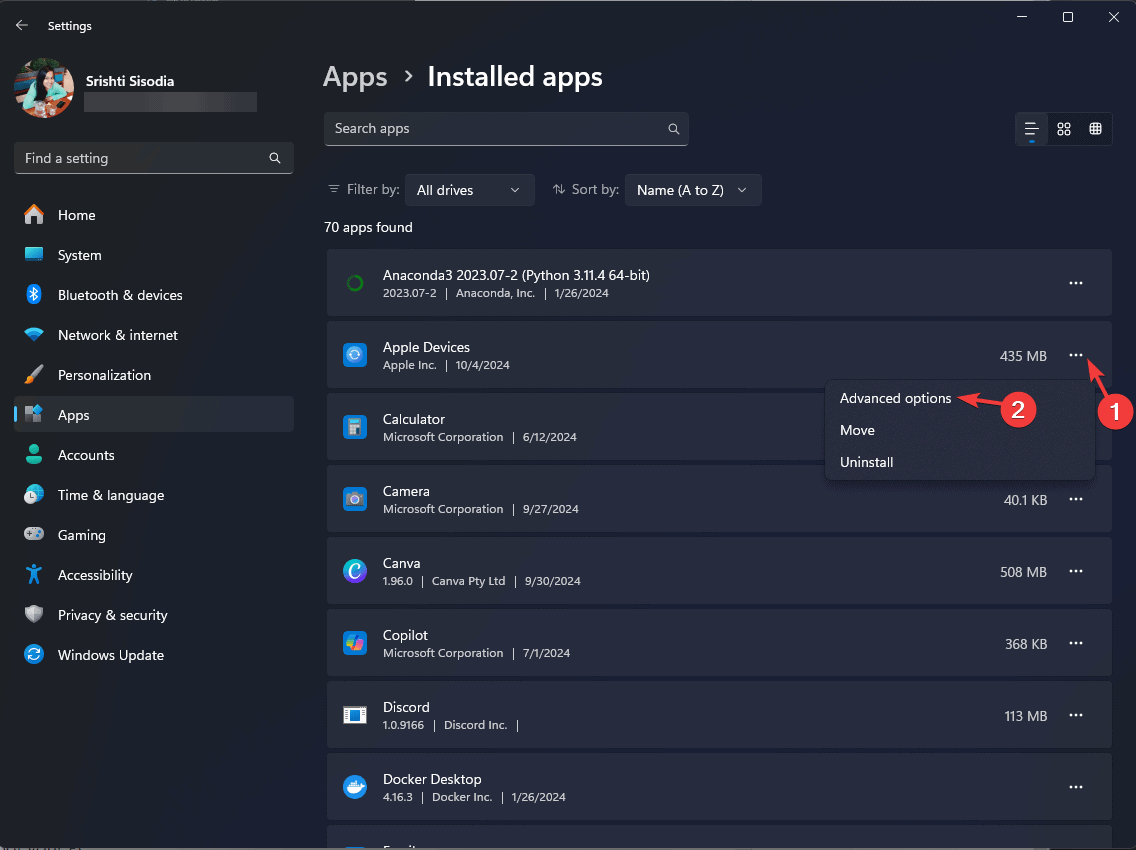
Task: Click the search icon in Search apps
Action: [673, 128]
